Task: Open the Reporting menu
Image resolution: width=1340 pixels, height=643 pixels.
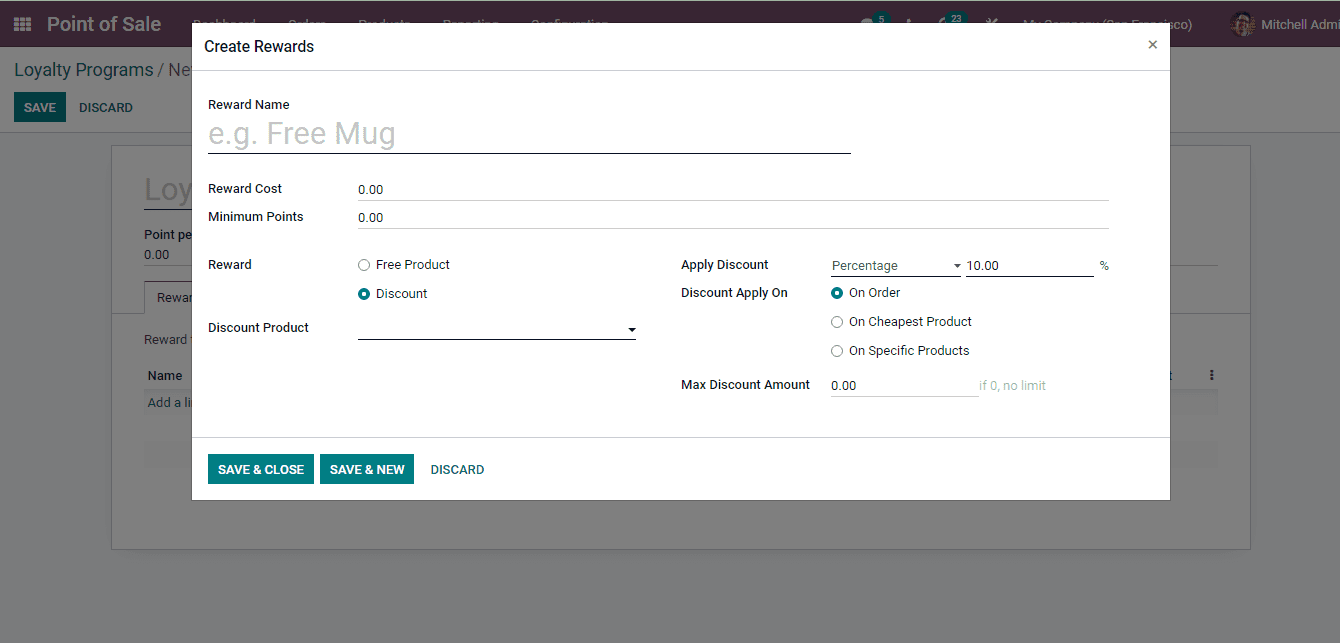Action: [x=470, y=24]
